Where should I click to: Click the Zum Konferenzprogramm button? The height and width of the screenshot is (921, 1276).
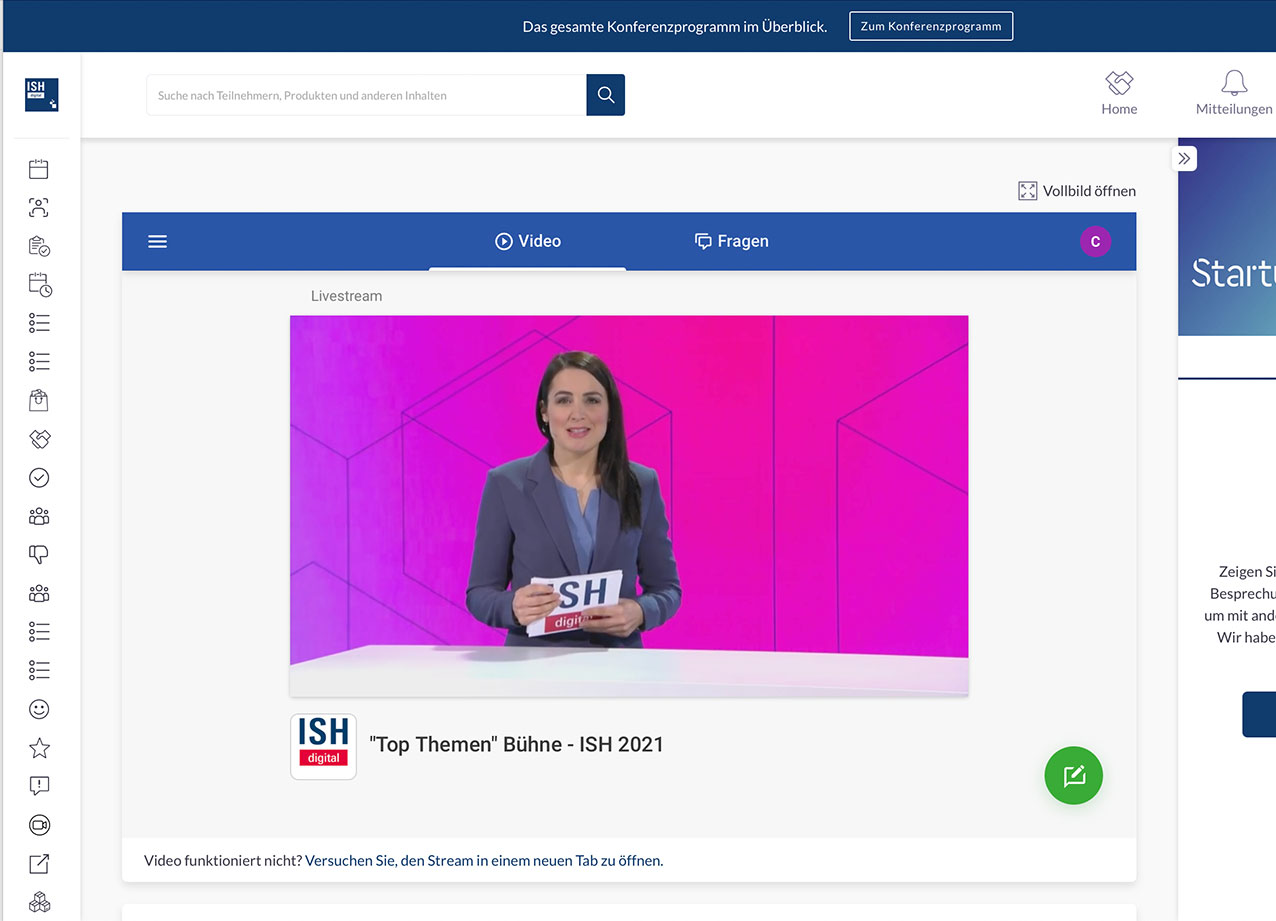(x=930, y=26)
